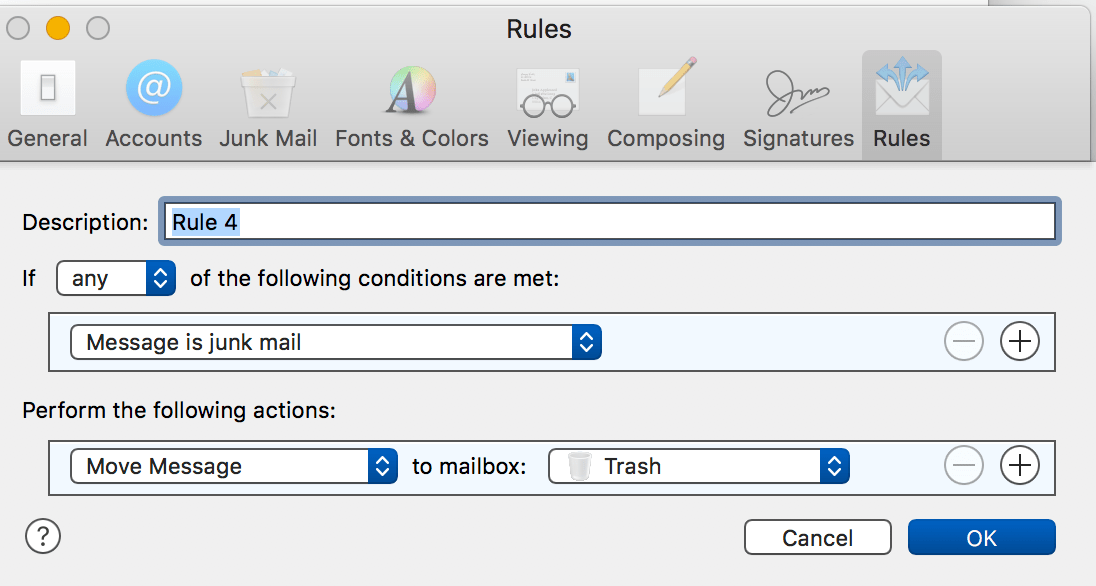Open the 'any' conditions dropdown
Screen dimensions: 1096x586
tap(115, 278)
